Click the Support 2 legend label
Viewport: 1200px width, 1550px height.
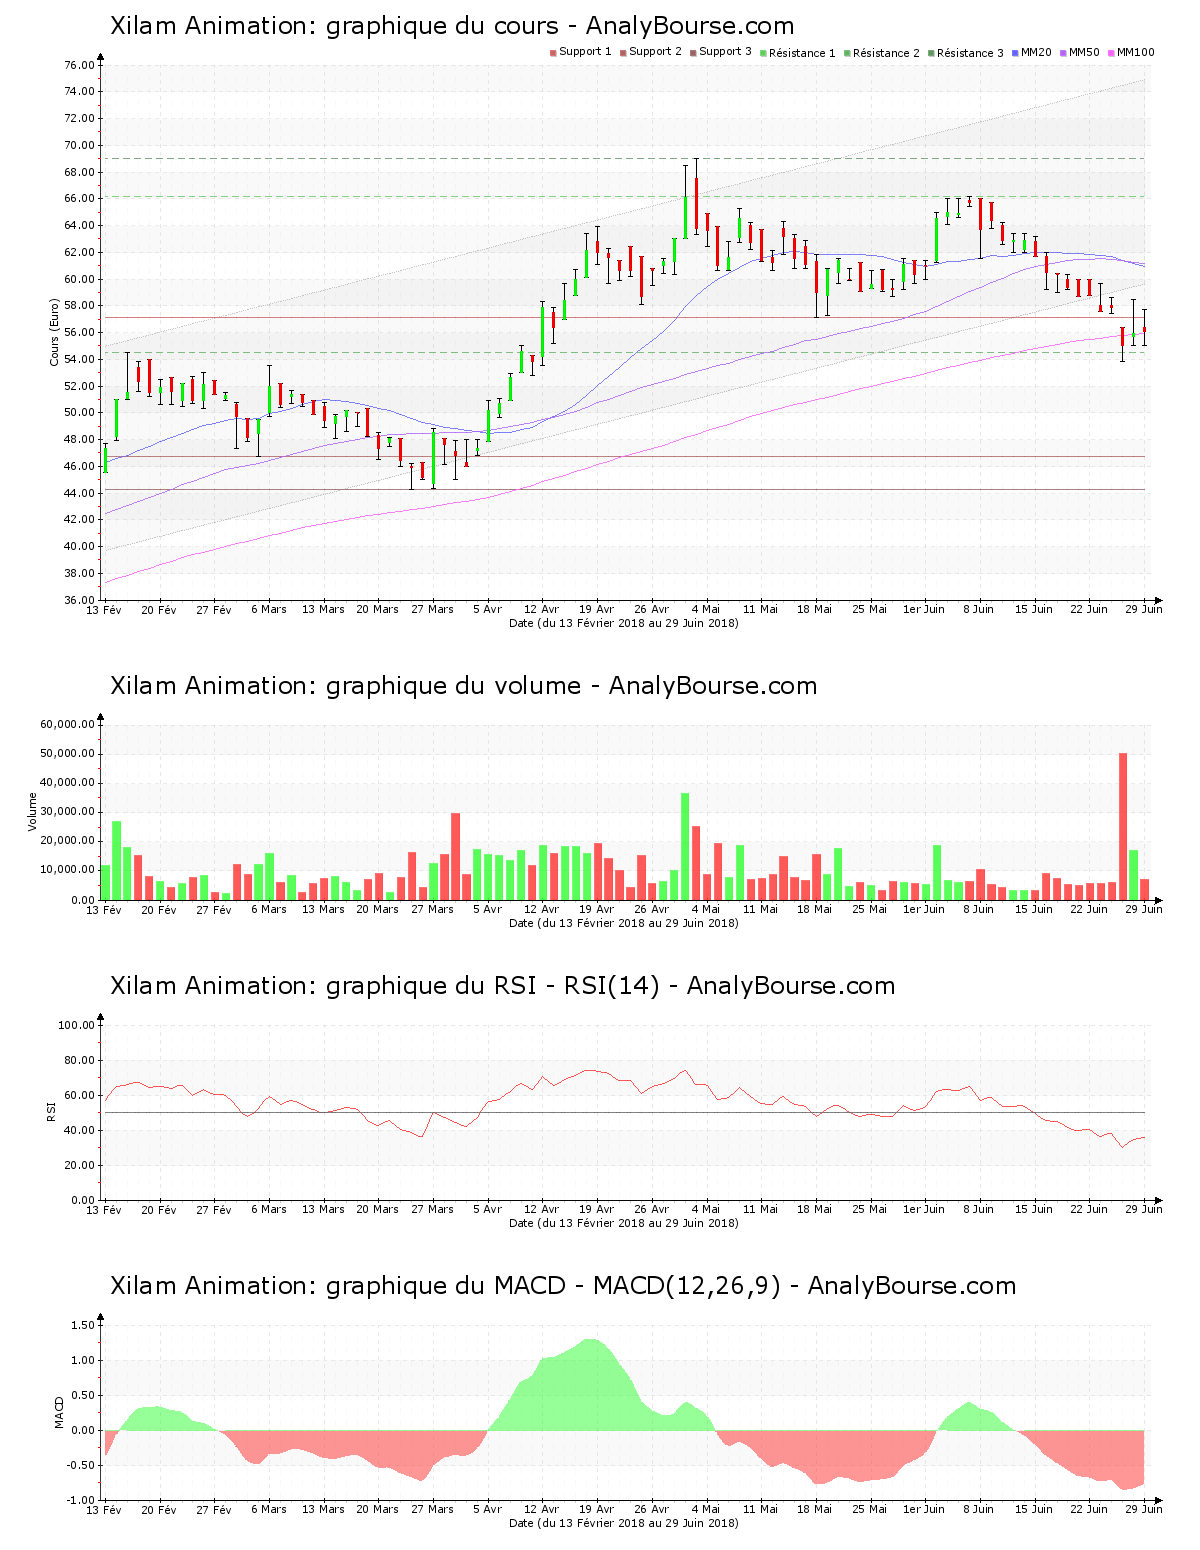[655, 52]
